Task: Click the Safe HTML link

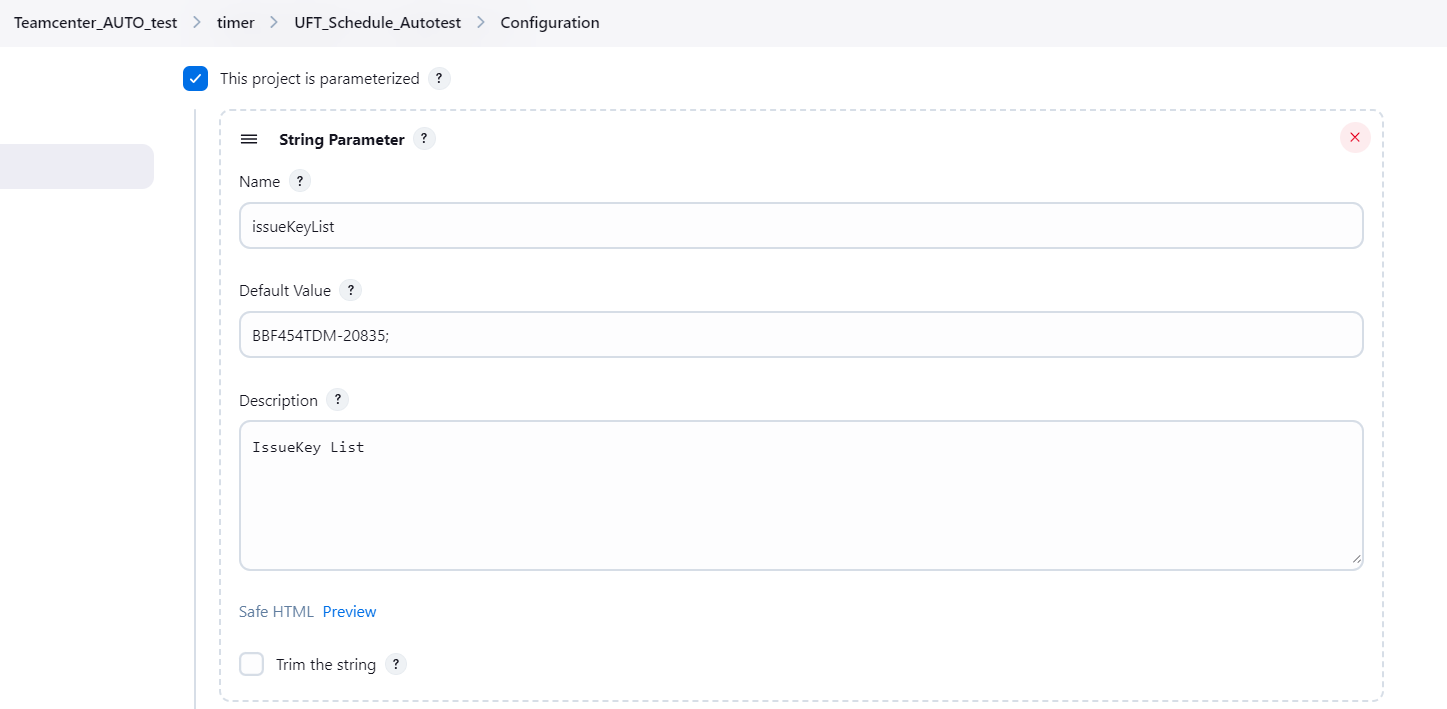Action: 276,612
